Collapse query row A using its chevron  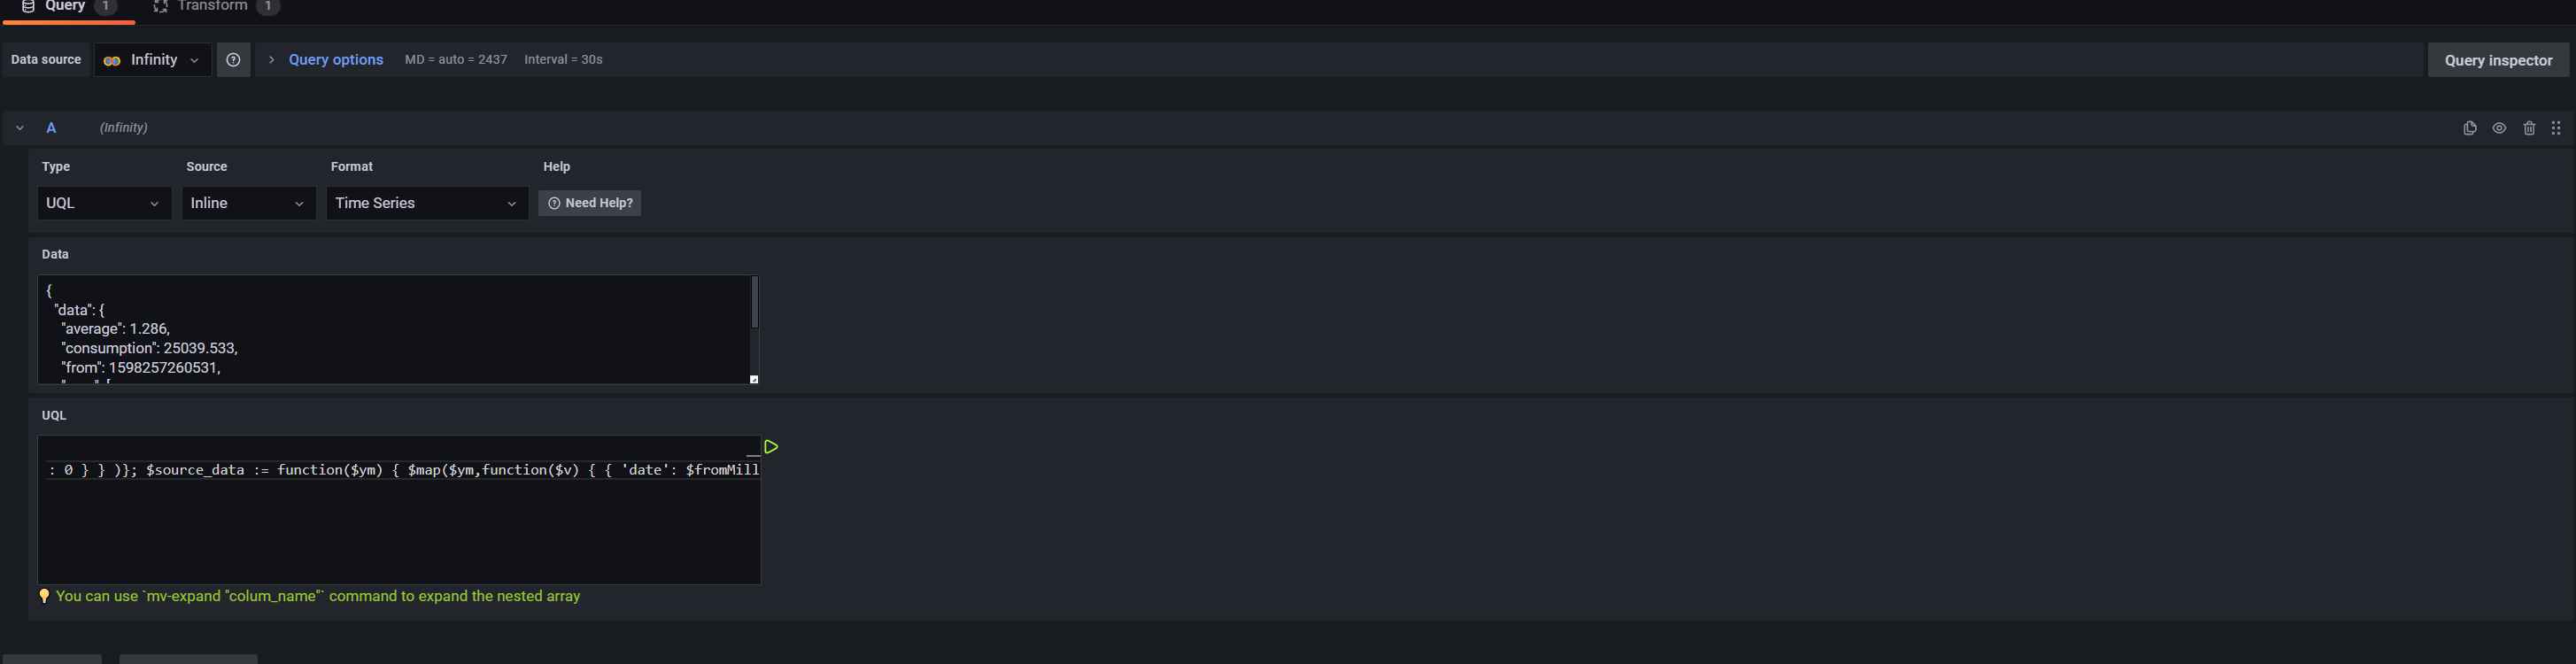19,127
